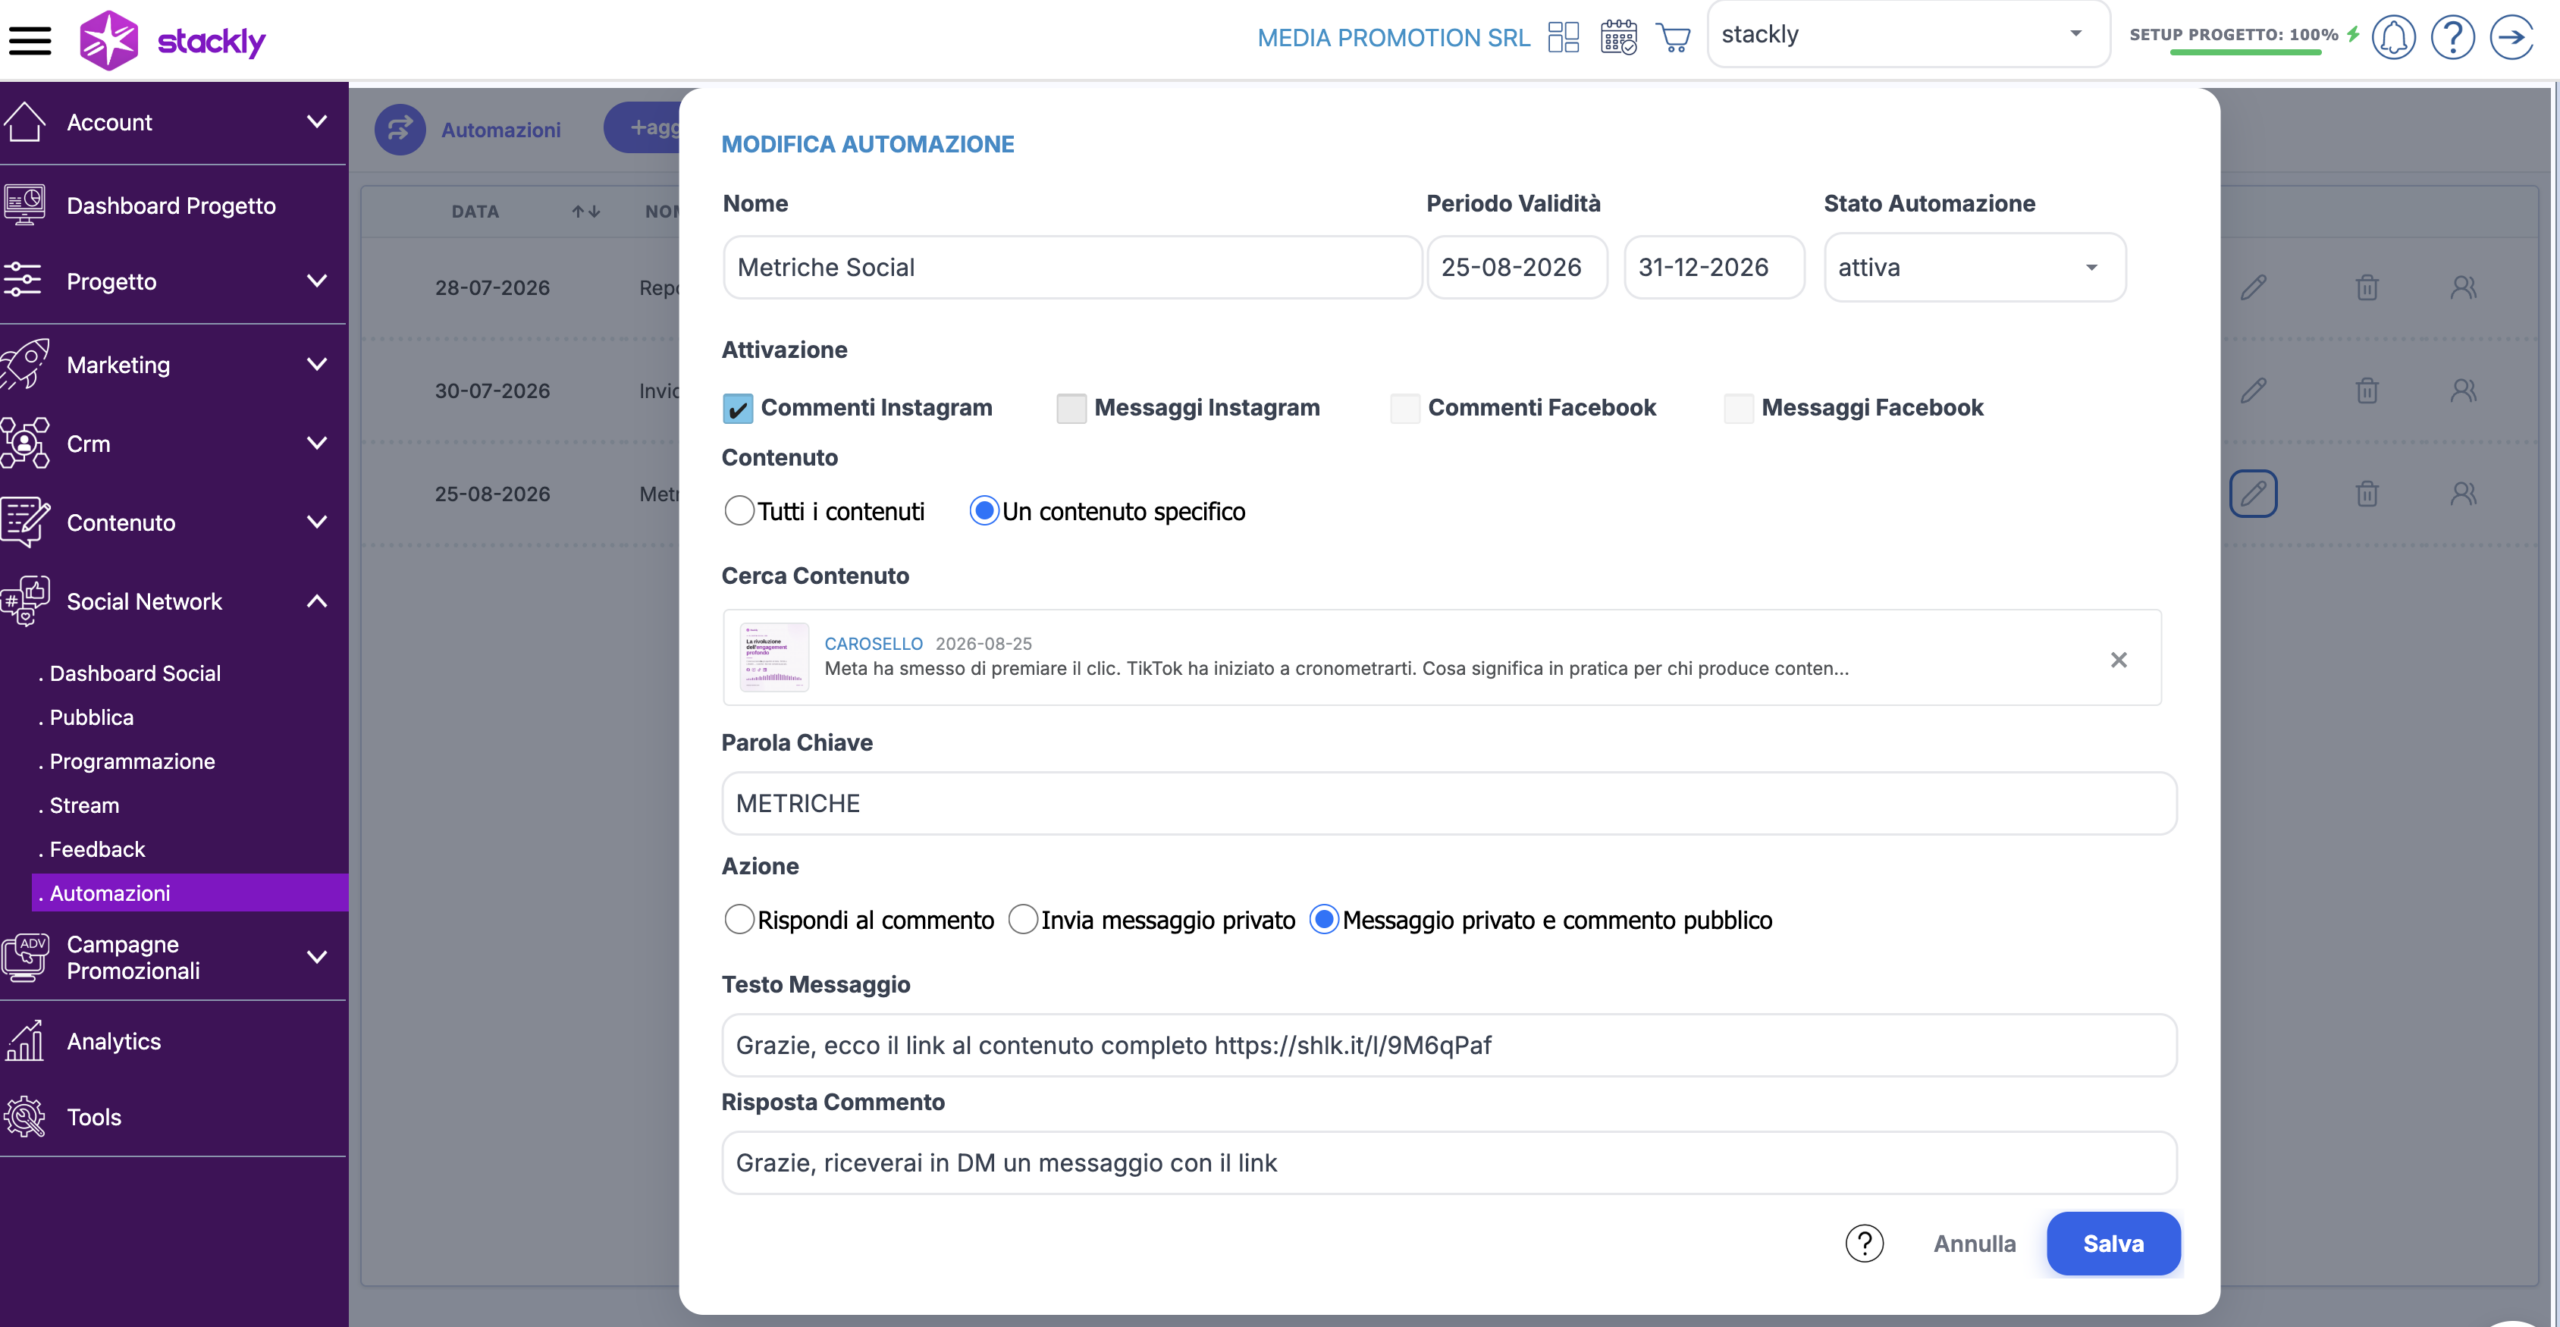Open the dashboard grid icon in header
The width and height of the screenshot is (2560, 1327).
[x=1563, y=38]
